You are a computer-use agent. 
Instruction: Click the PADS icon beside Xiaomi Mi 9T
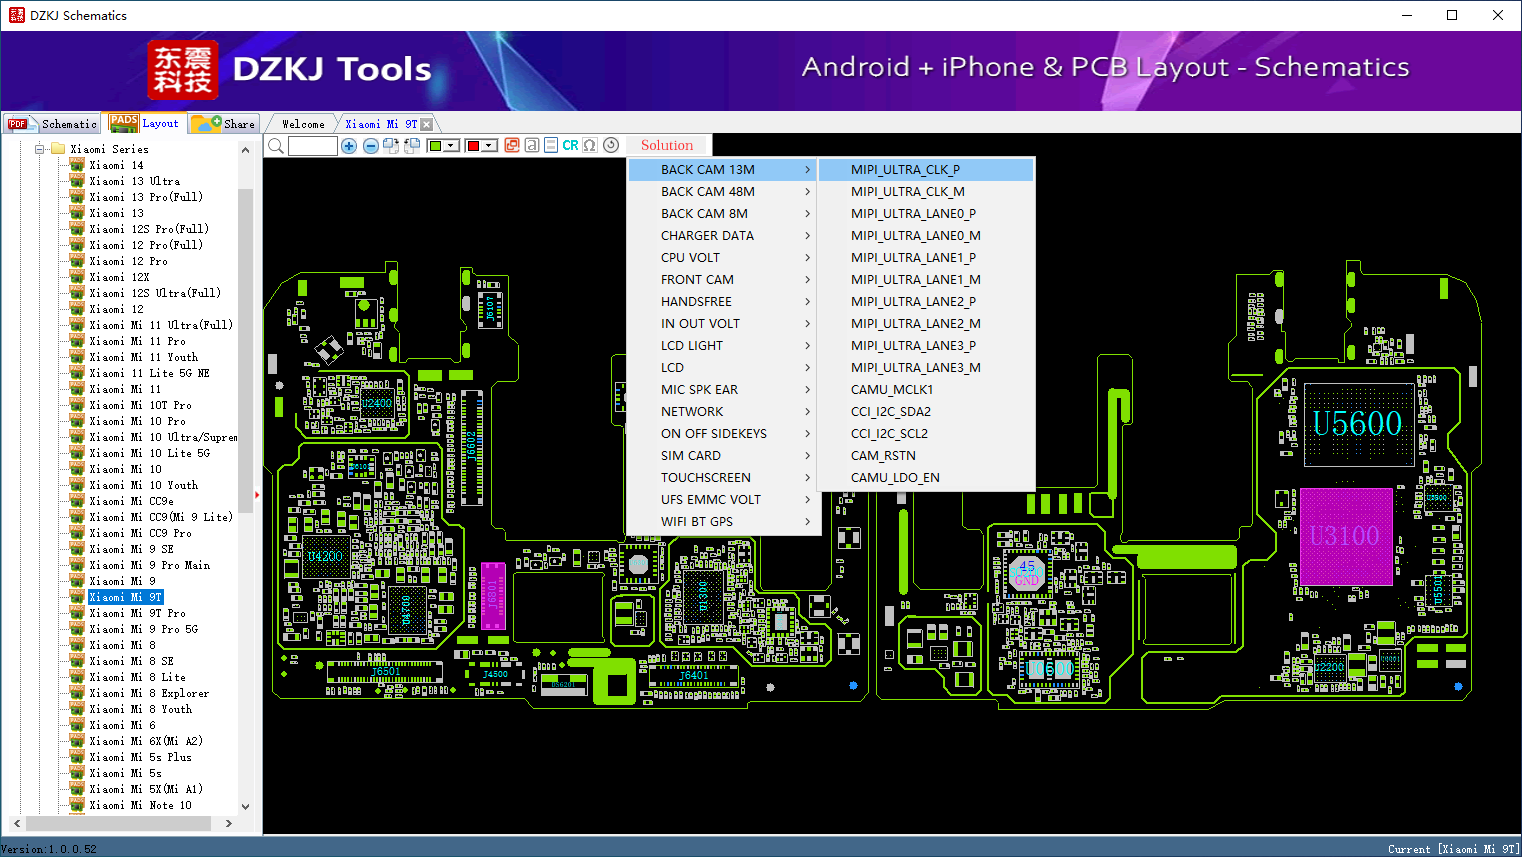click(77, 597)
